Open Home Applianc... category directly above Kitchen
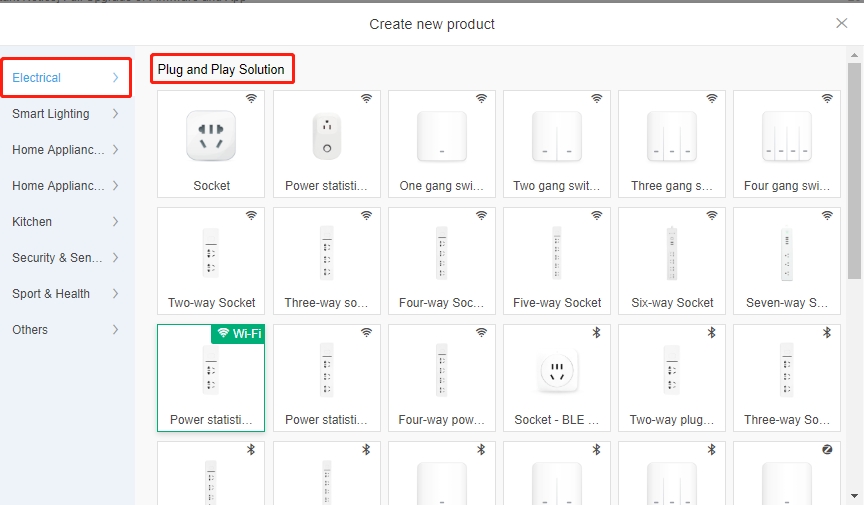Image resolution: width=864 pixels, height=505 pixels. (66, 186)
